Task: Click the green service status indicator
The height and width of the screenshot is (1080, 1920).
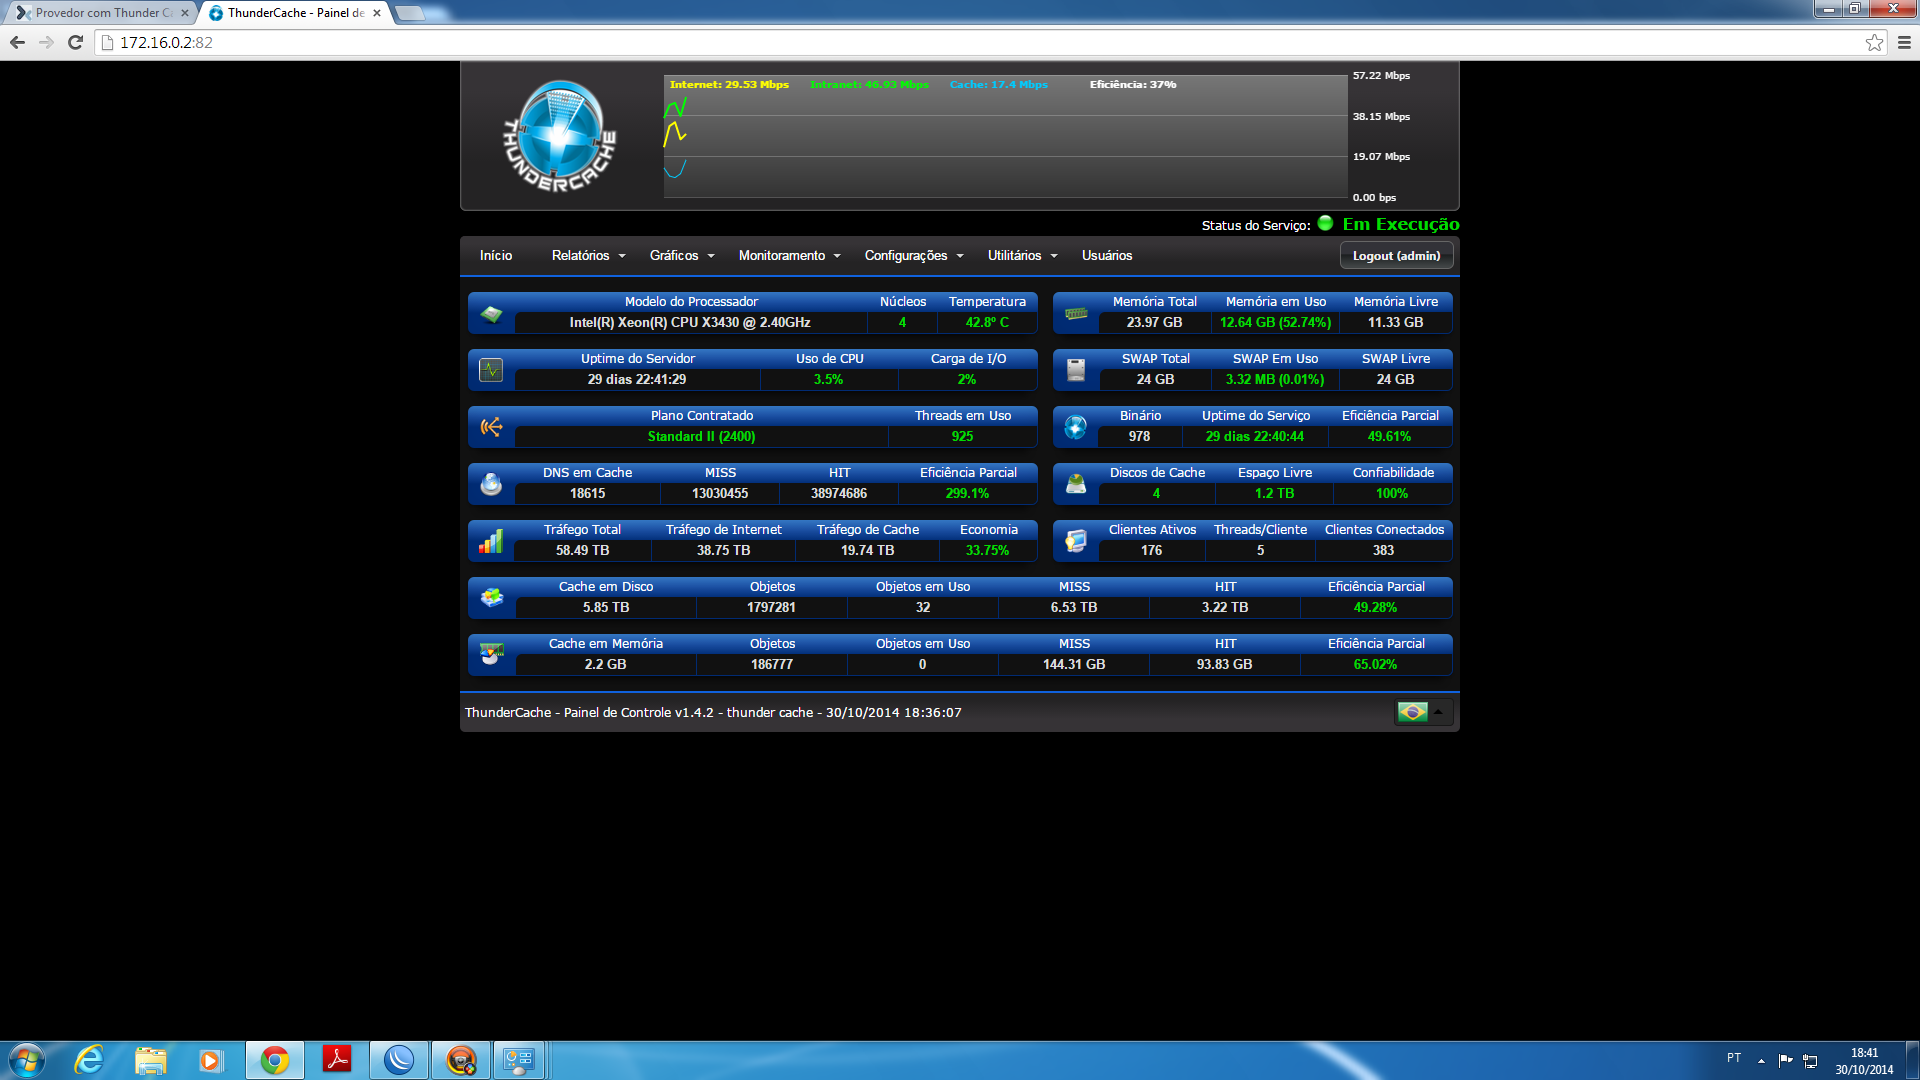Action: 1325,224
